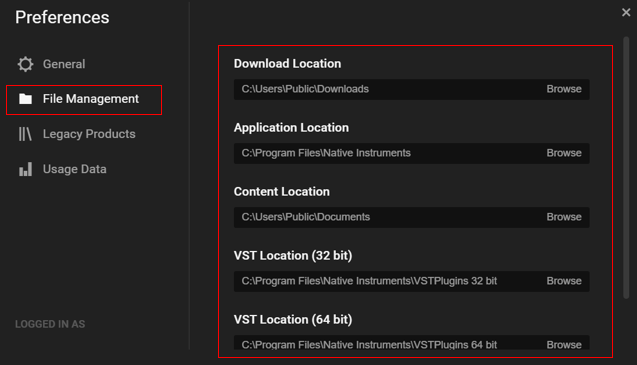Switch to the Legacy Products tab
Screen dimensions: 637x365
click(89, 134)
